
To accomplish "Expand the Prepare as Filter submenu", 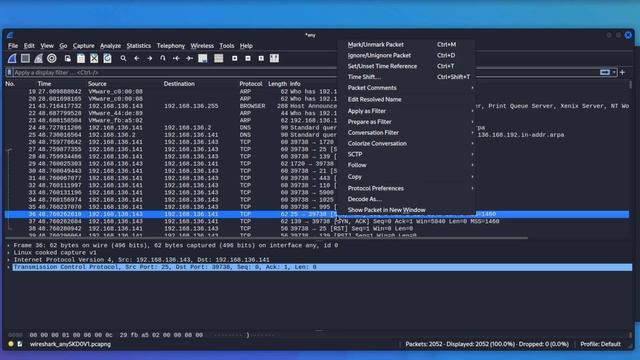I will (x=407, y=122).
